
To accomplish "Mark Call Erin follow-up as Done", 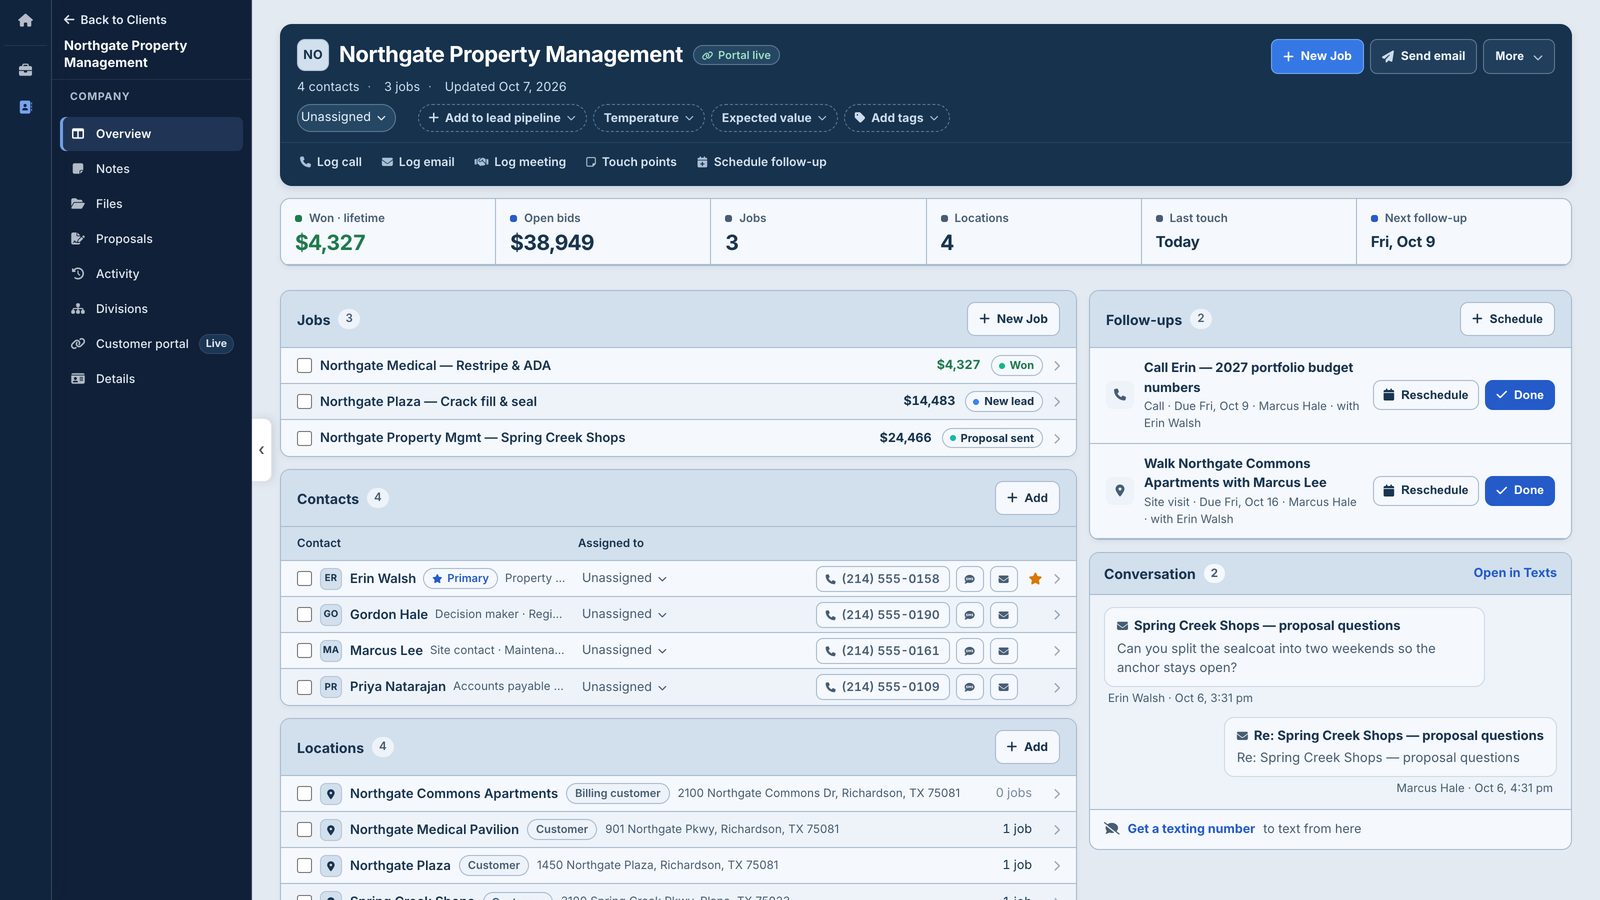I will (1519, 395).
